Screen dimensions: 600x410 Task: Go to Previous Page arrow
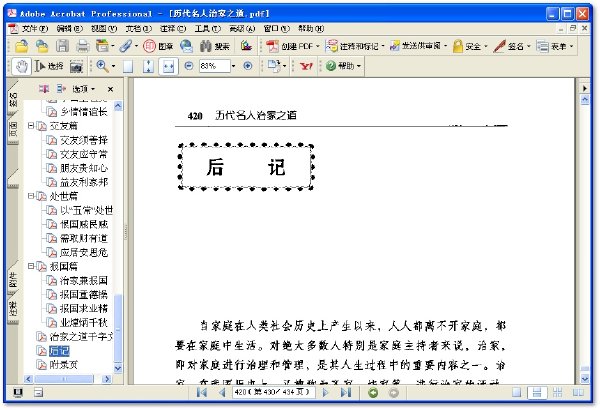[x=222, y=392]
